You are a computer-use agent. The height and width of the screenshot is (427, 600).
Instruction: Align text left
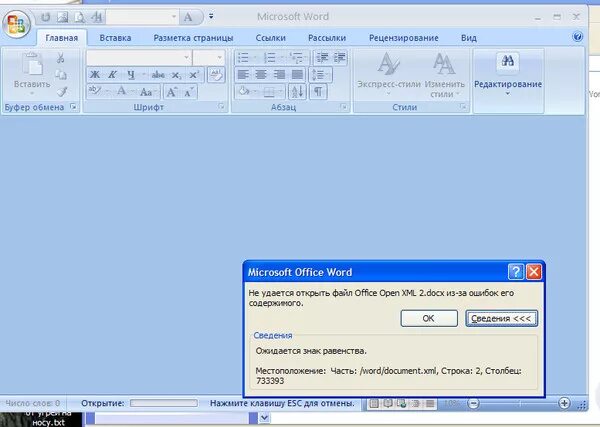click(243, 75)
